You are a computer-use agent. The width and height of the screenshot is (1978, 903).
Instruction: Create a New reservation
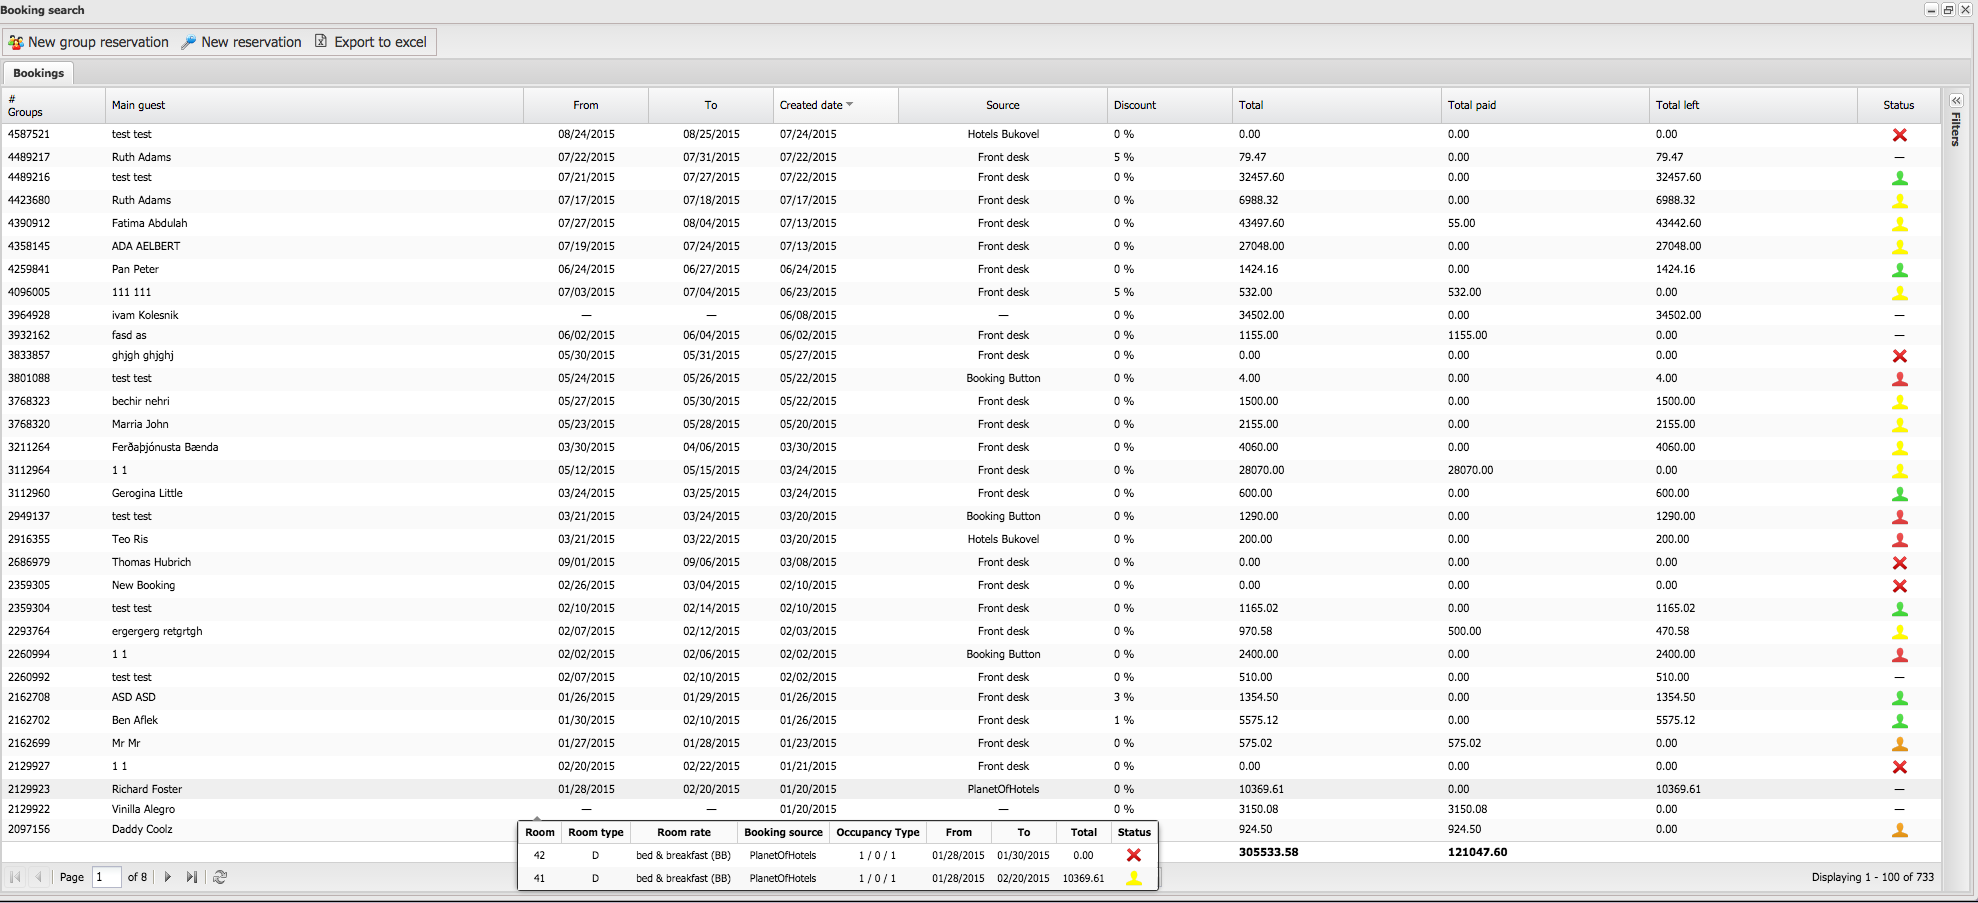pyautogui.click(x=241, y=42)
